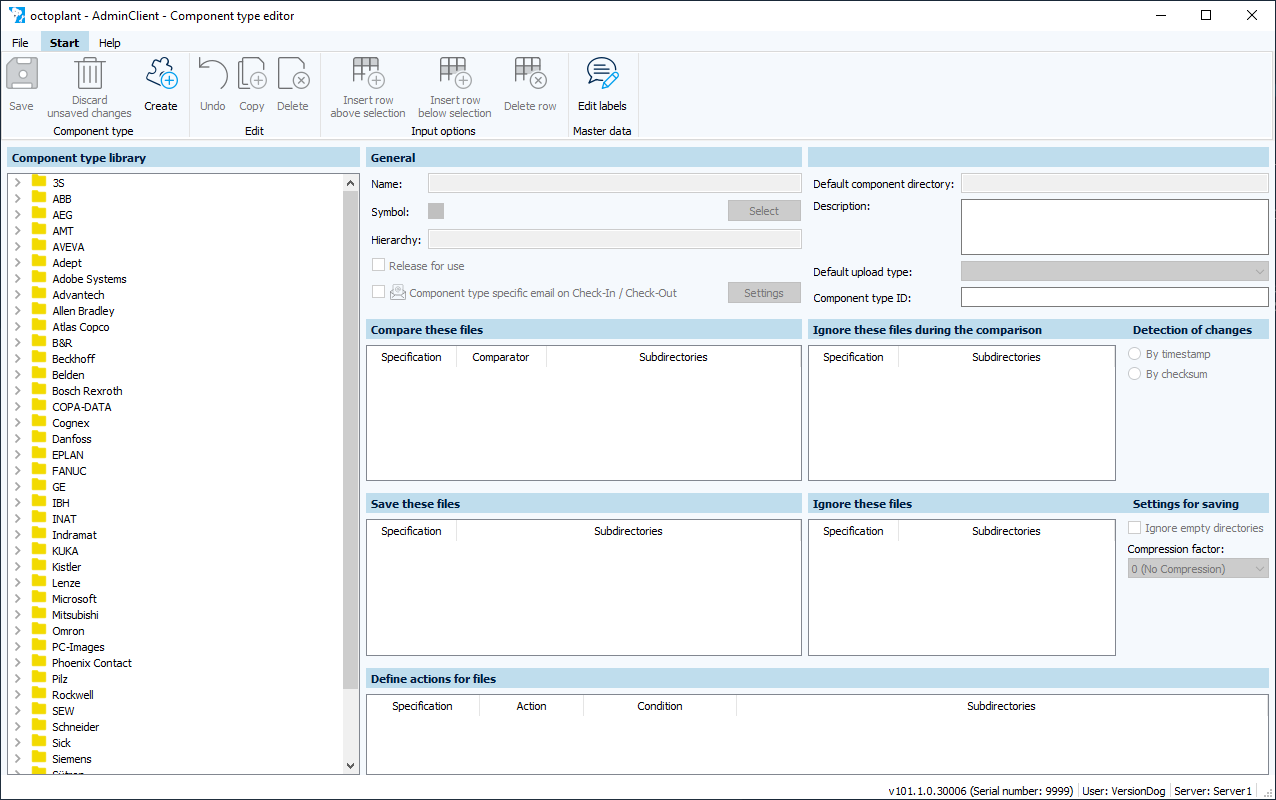Select the By timestamp radio button
1276x800 pixels.
coord(1135,353)
